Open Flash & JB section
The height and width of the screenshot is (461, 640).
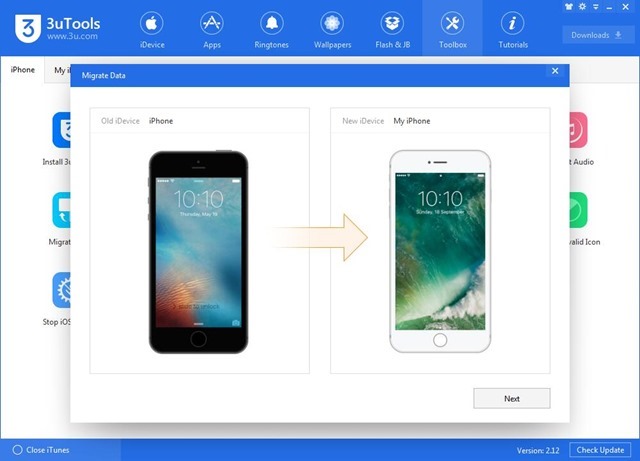392,30
